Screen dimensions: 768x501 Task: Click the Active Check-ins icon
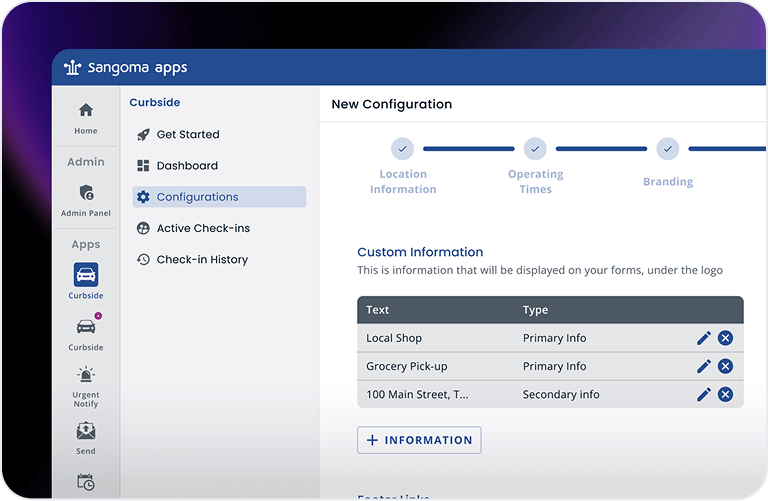click(143, 228)
